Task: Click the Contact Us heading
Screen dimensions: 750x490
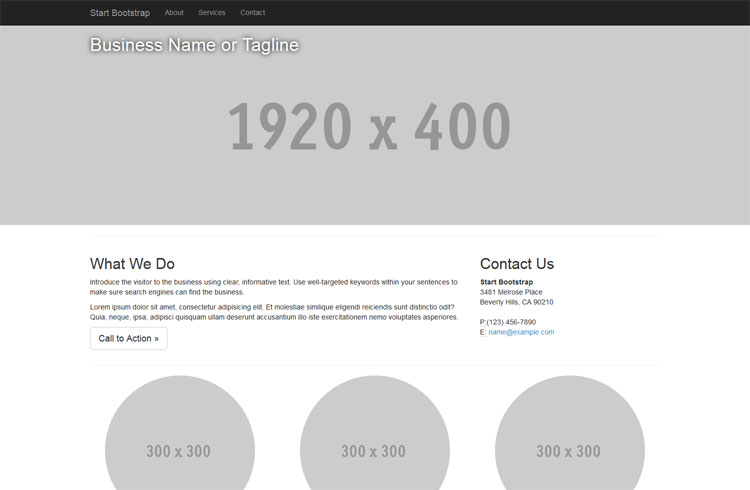Action: tap(516, 264)
